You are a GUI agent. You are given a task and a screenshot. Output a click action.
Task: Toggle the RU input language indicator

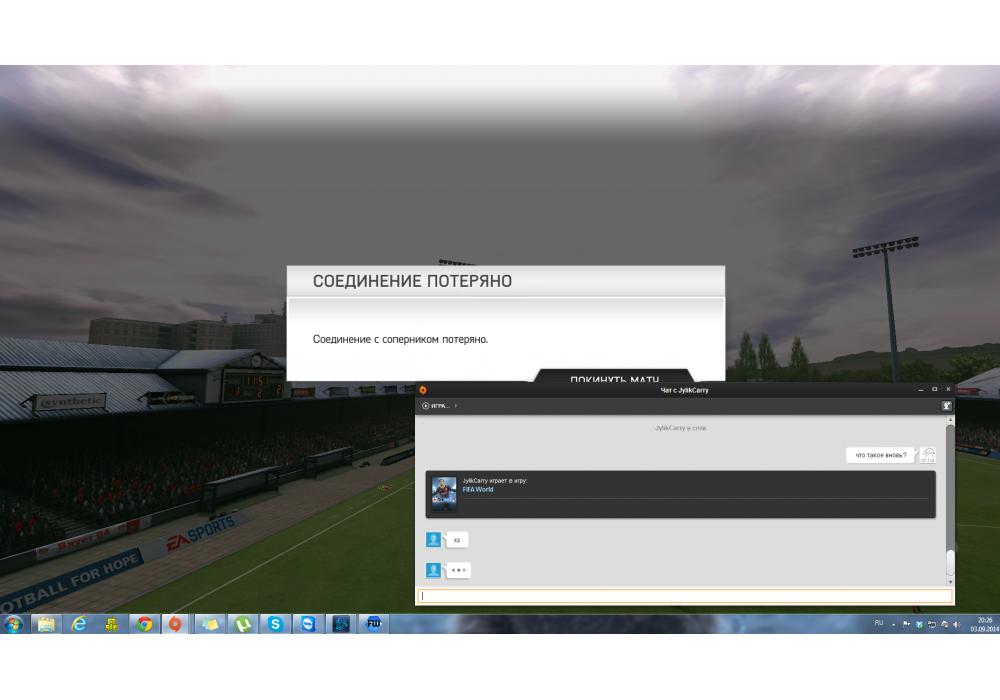(879, 623)
